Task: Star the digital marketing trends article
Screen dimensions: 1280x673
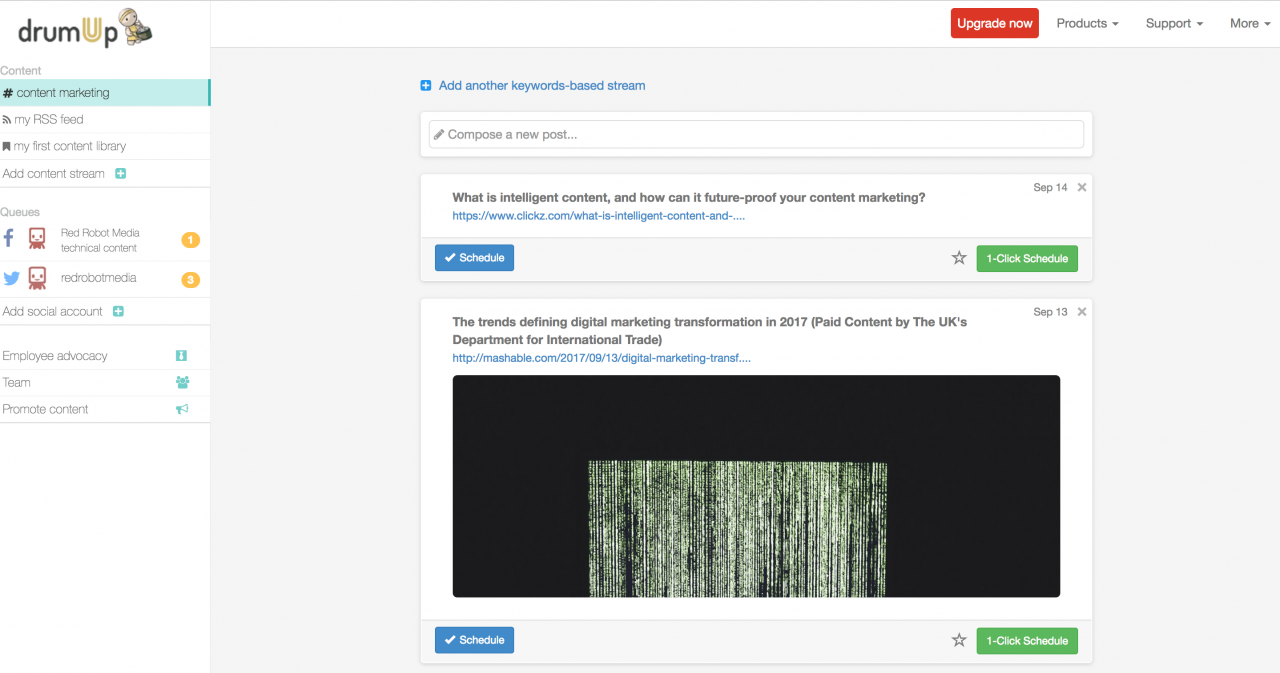Action: point(959,640)
